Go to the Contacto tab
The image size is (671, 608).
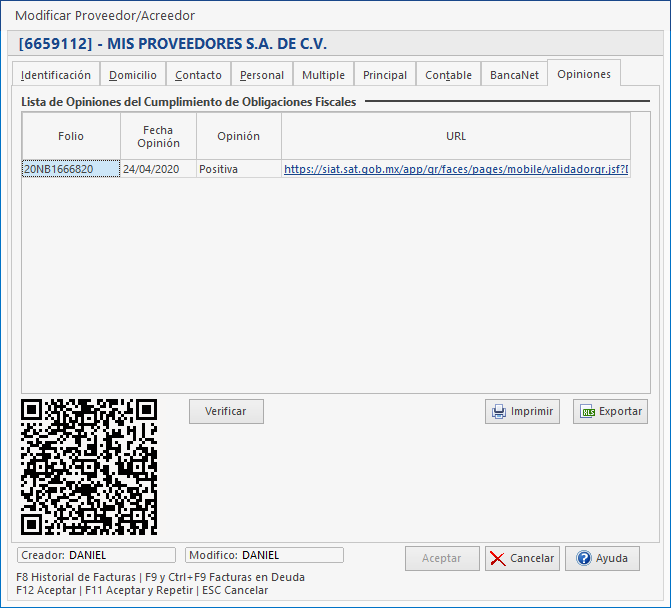coord(198,75)
